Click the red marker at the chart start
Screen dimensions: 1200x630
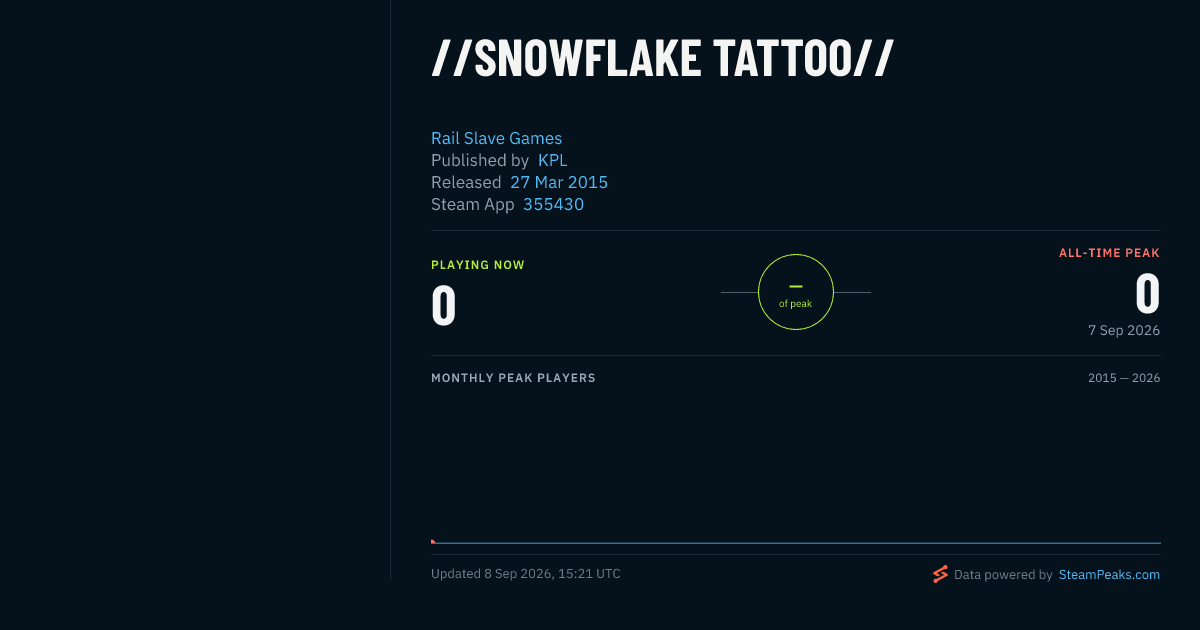click(x=433, y=541)
